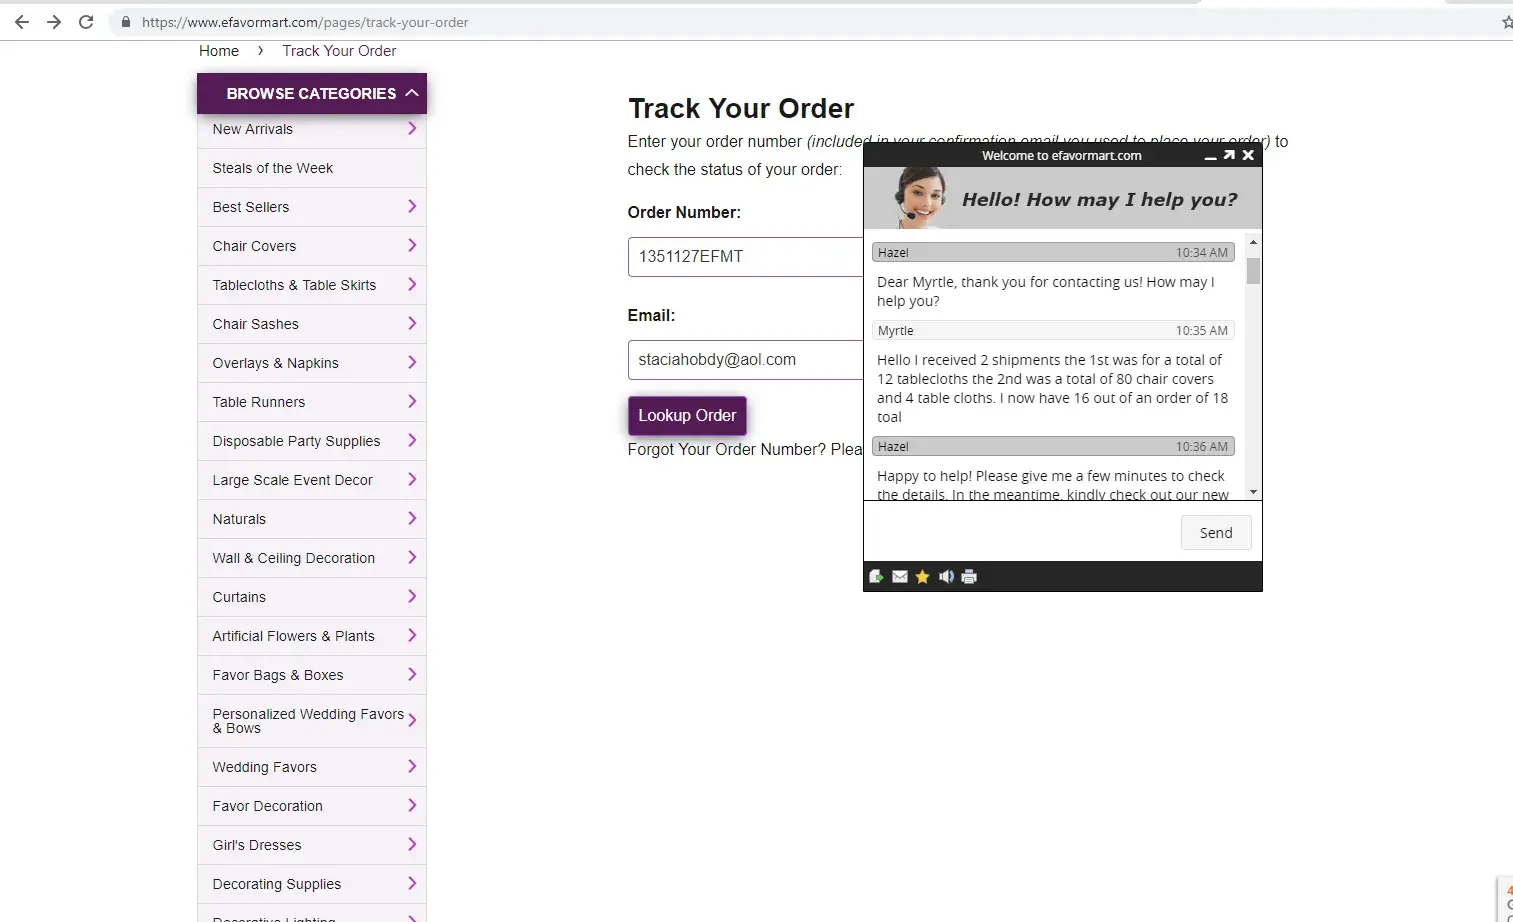Expand Overlays & Napkins chevron
1513x922 pixels.
click(x=412, y=362)
